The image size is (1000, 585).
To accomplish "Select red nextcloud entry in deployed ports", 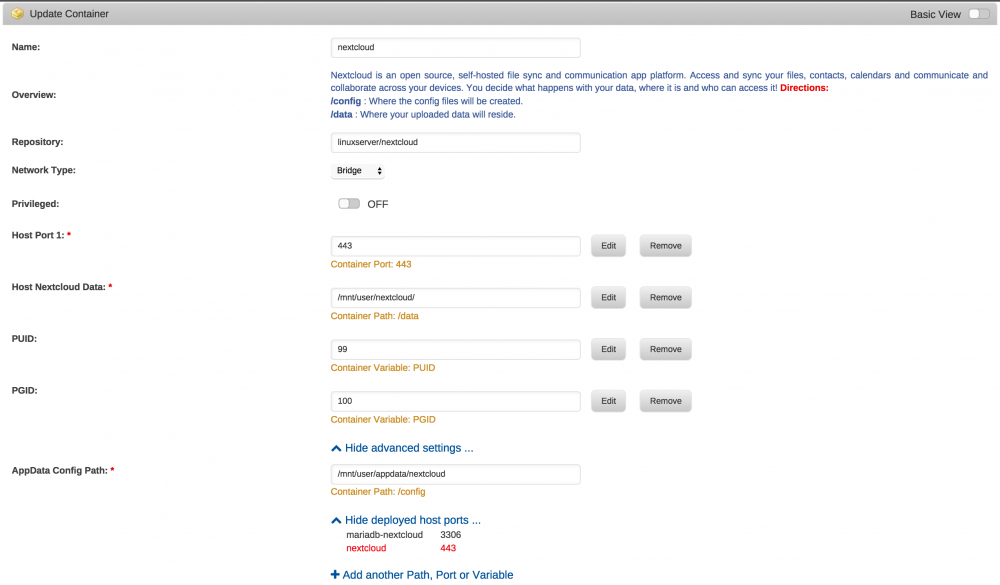I will click(366, 548).
